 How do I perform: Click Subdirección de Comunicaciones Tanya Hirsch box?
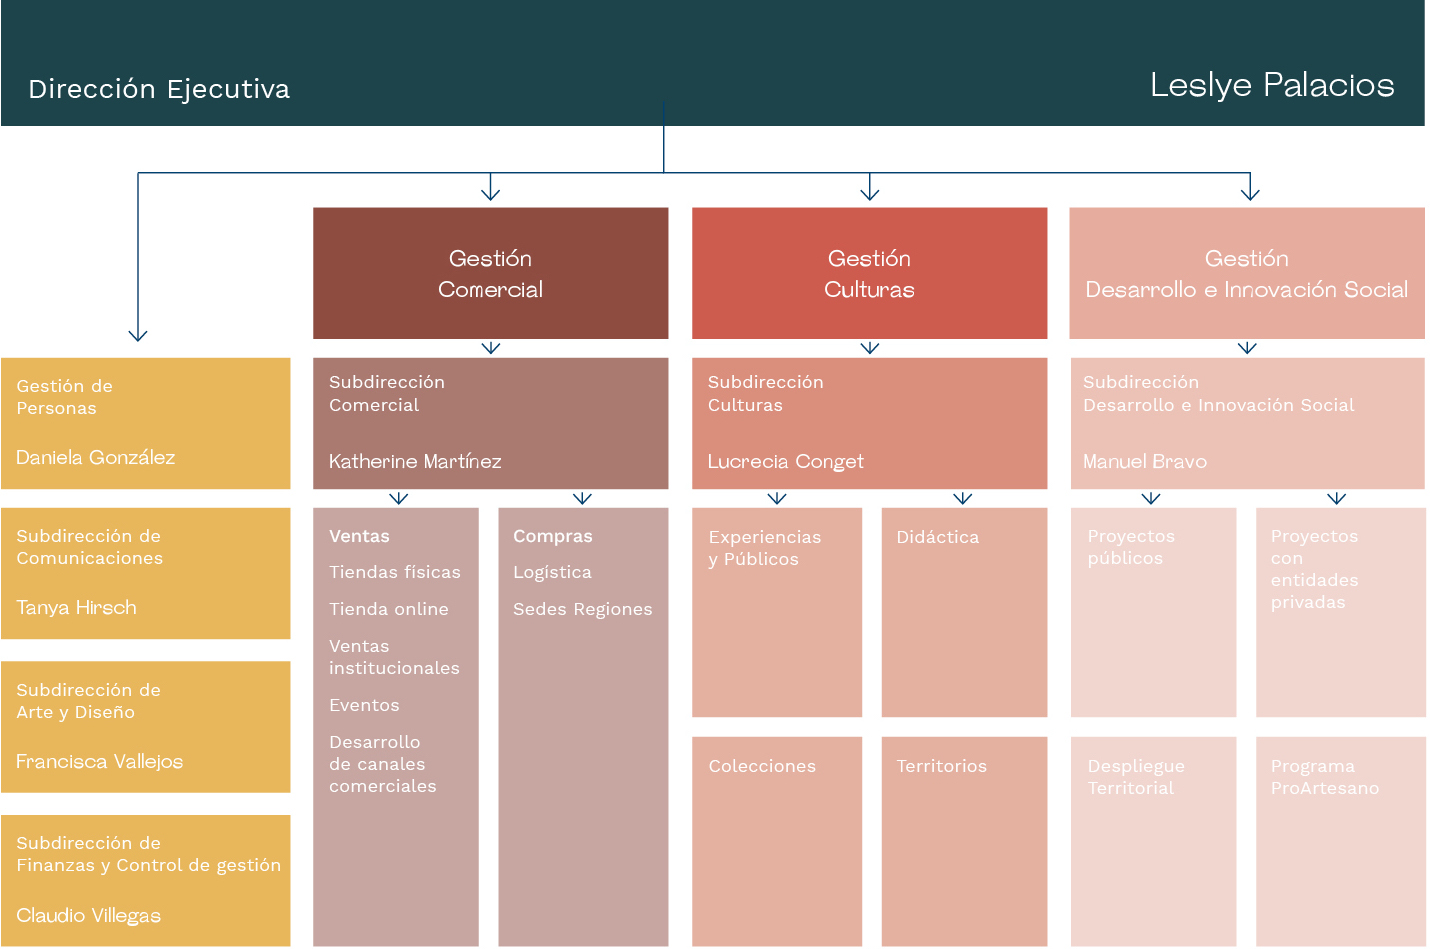click(146, 573)
